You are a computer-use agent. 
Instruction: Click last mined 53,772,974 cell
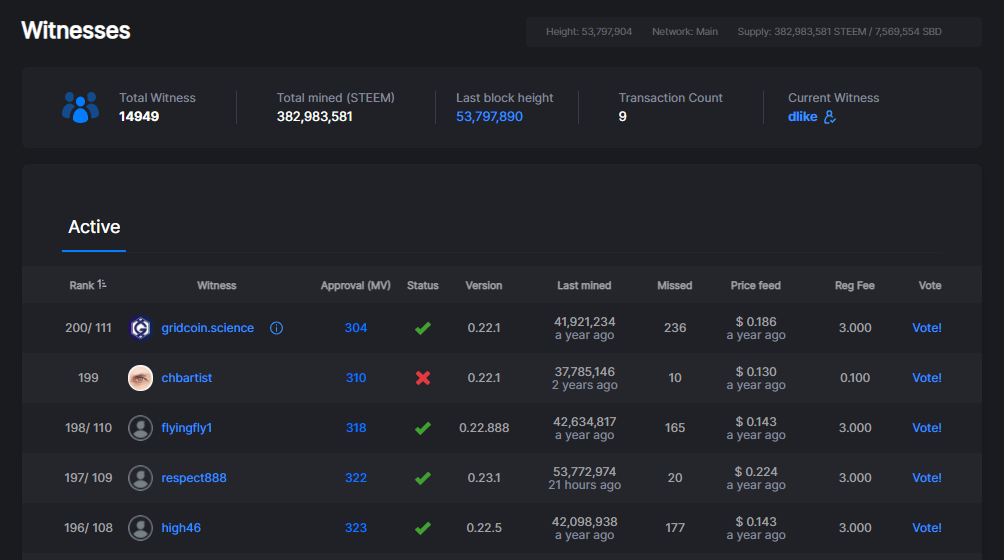coord(585,472)
